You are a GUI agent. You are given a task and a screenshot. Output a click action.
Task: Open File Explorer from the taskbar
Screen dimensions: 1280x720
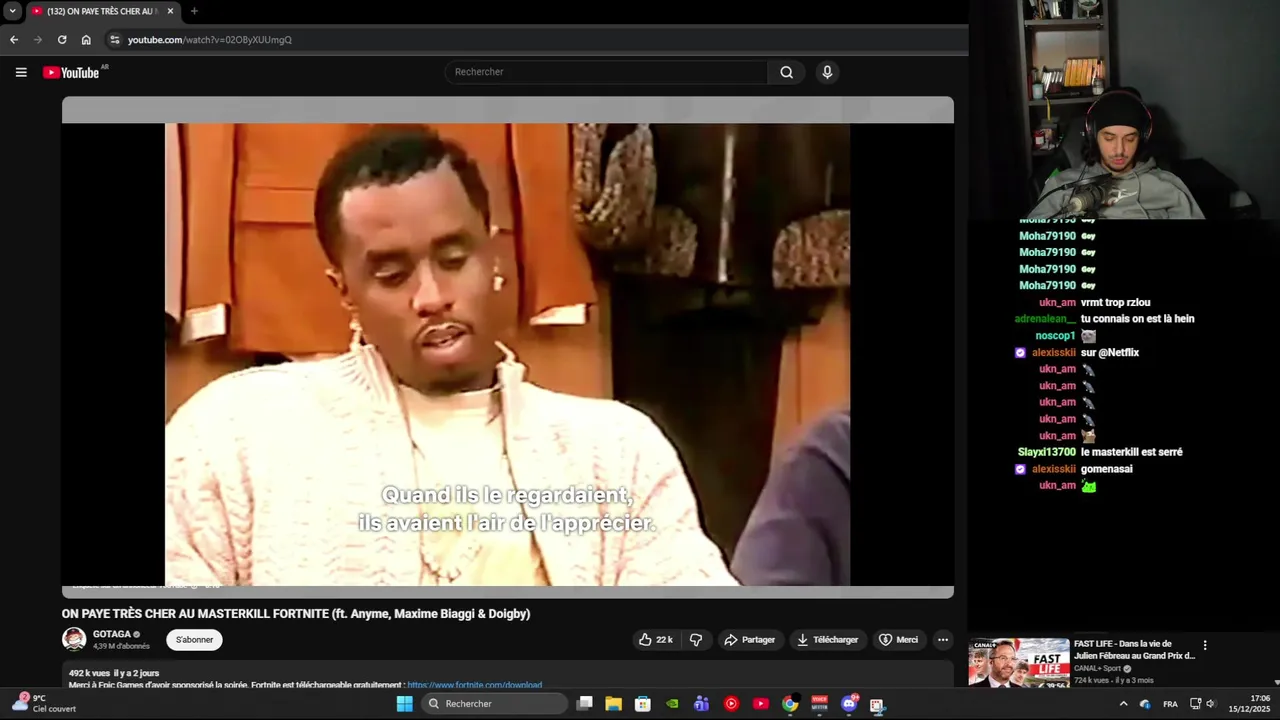click(614, 704)
